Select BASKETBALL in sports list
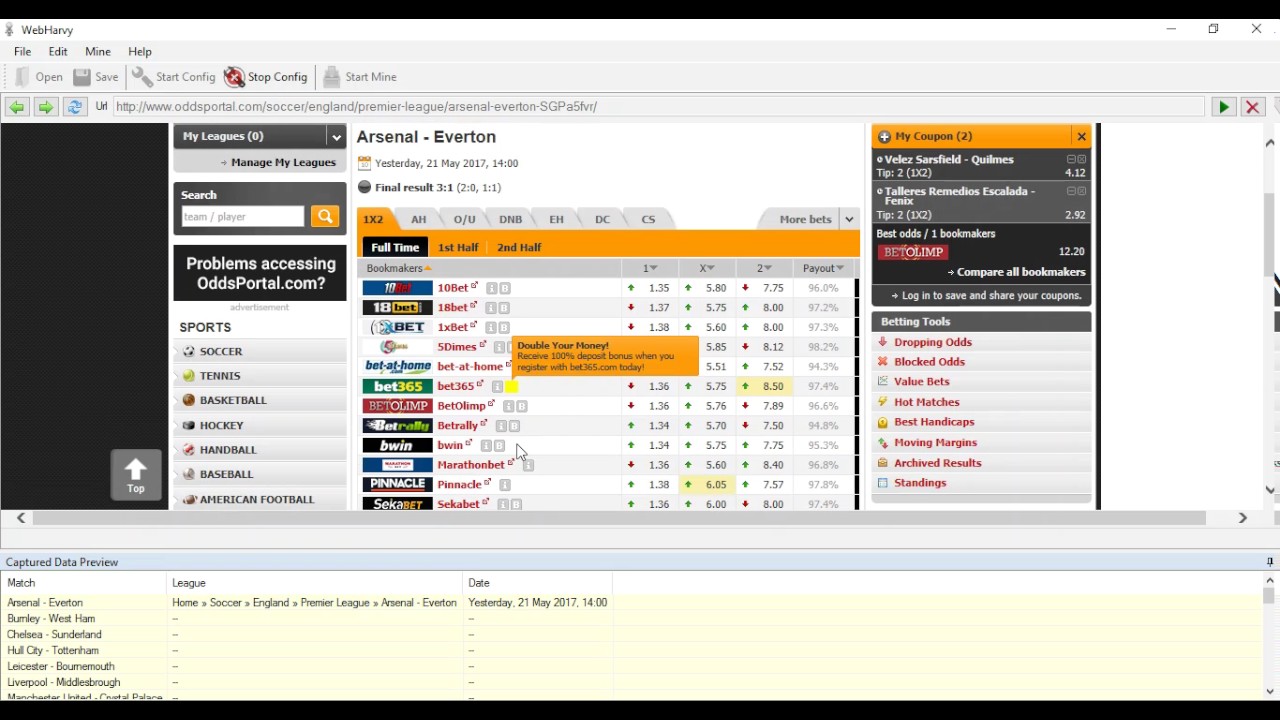Image resolution: width=1280 pixels, height=720 pixels. click(x=260, y=400)
